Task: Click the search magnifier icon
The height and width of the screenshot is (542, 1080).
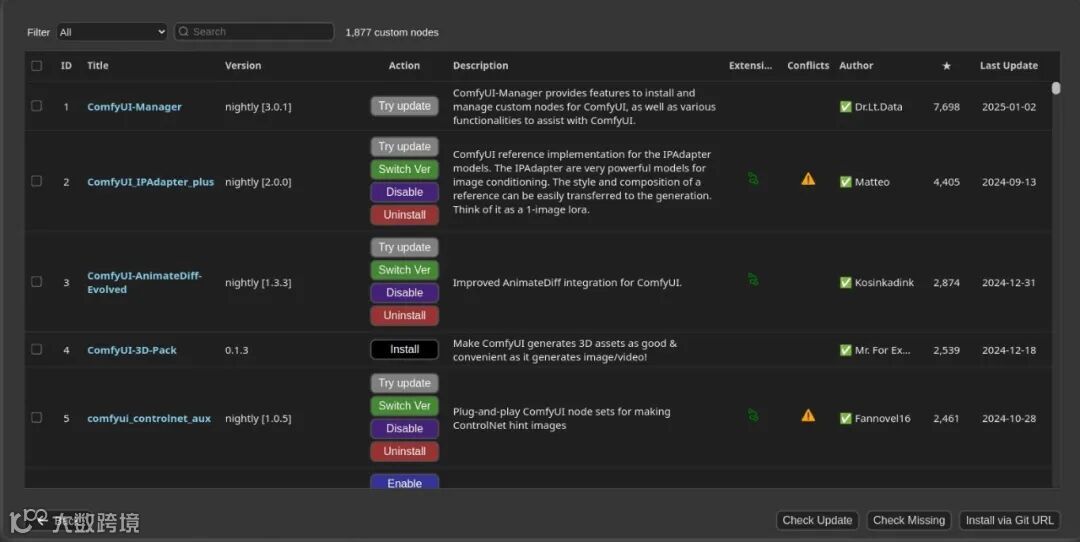Action: coord(183,32)
